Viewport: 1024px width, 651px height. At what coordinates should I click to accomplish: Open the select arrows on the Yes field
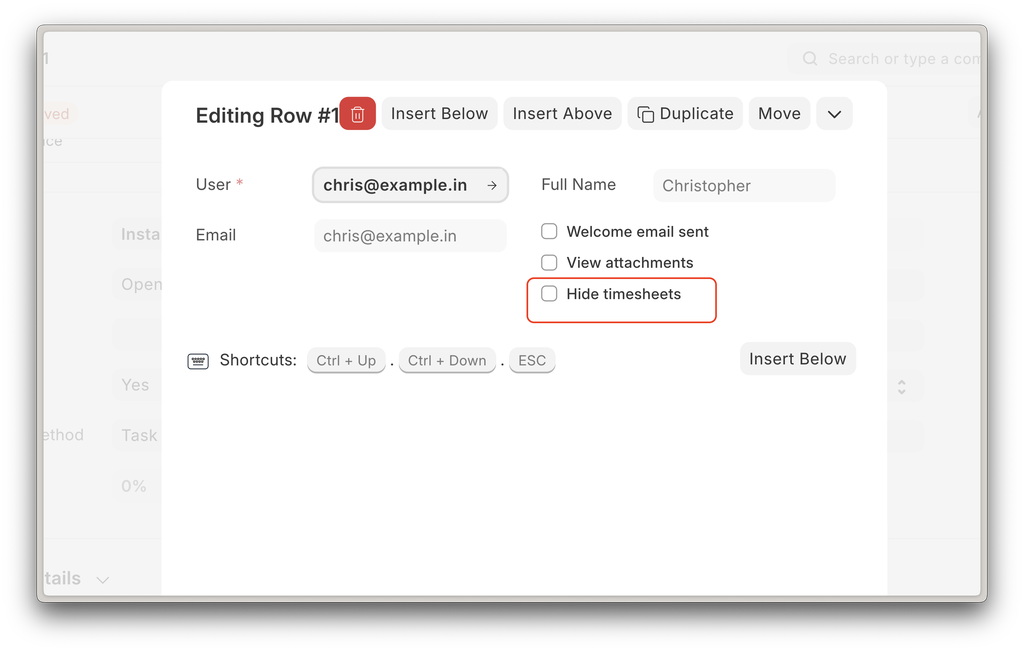point(901,386)
